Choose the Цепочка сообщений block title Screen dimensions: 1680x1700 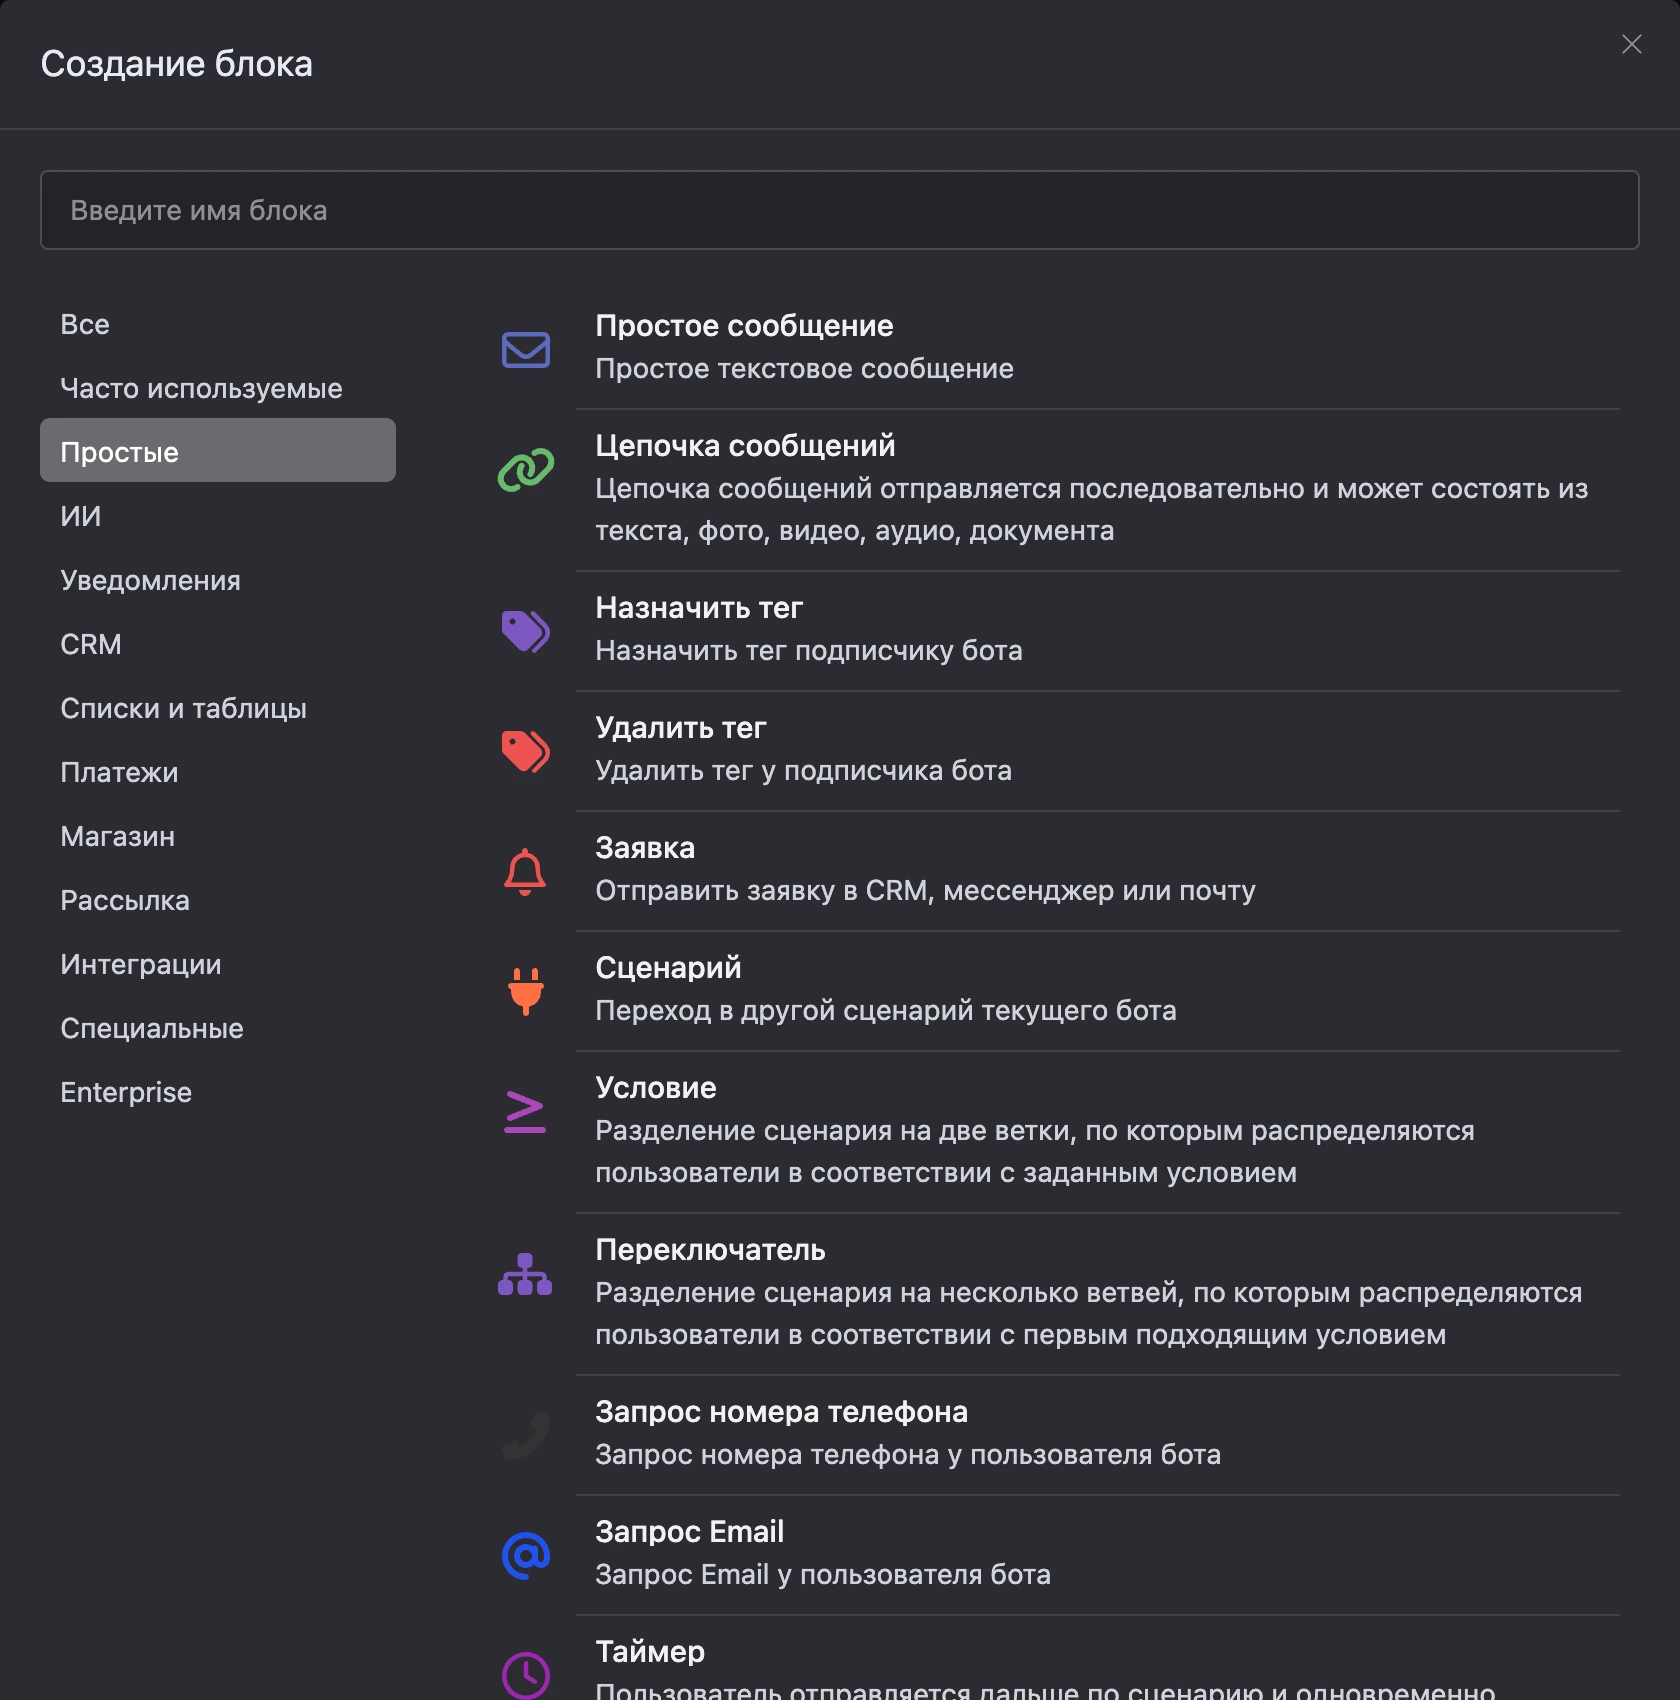tap(745, 446)
